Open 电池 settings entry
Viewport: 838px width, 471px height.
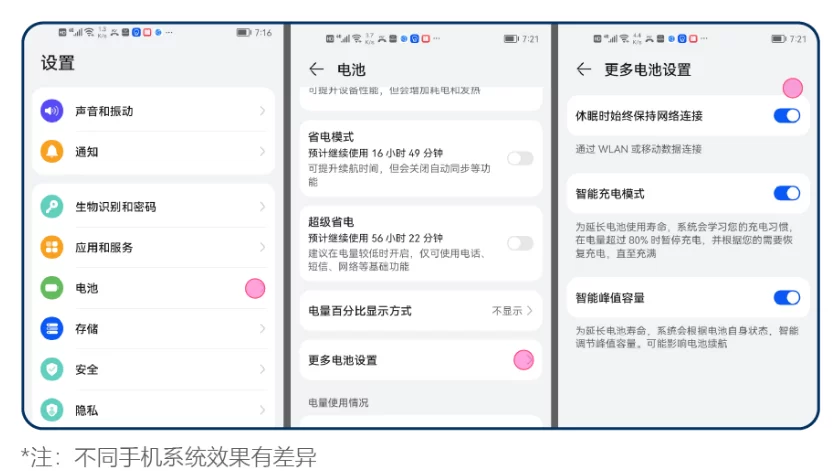(x=153, y=288)
